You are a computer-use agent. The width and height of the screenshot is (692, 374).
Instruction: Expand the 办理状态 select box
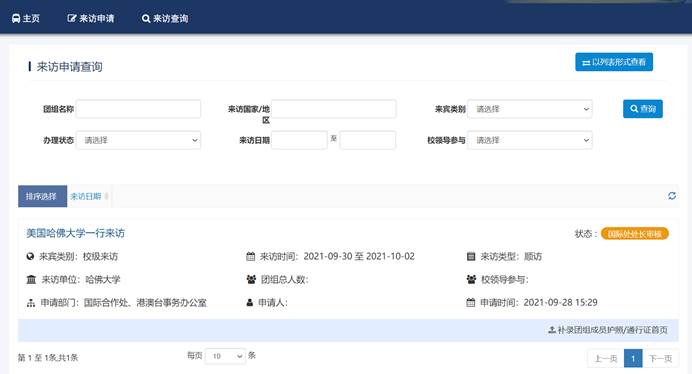pyautogui.click(x=138, y=140)
